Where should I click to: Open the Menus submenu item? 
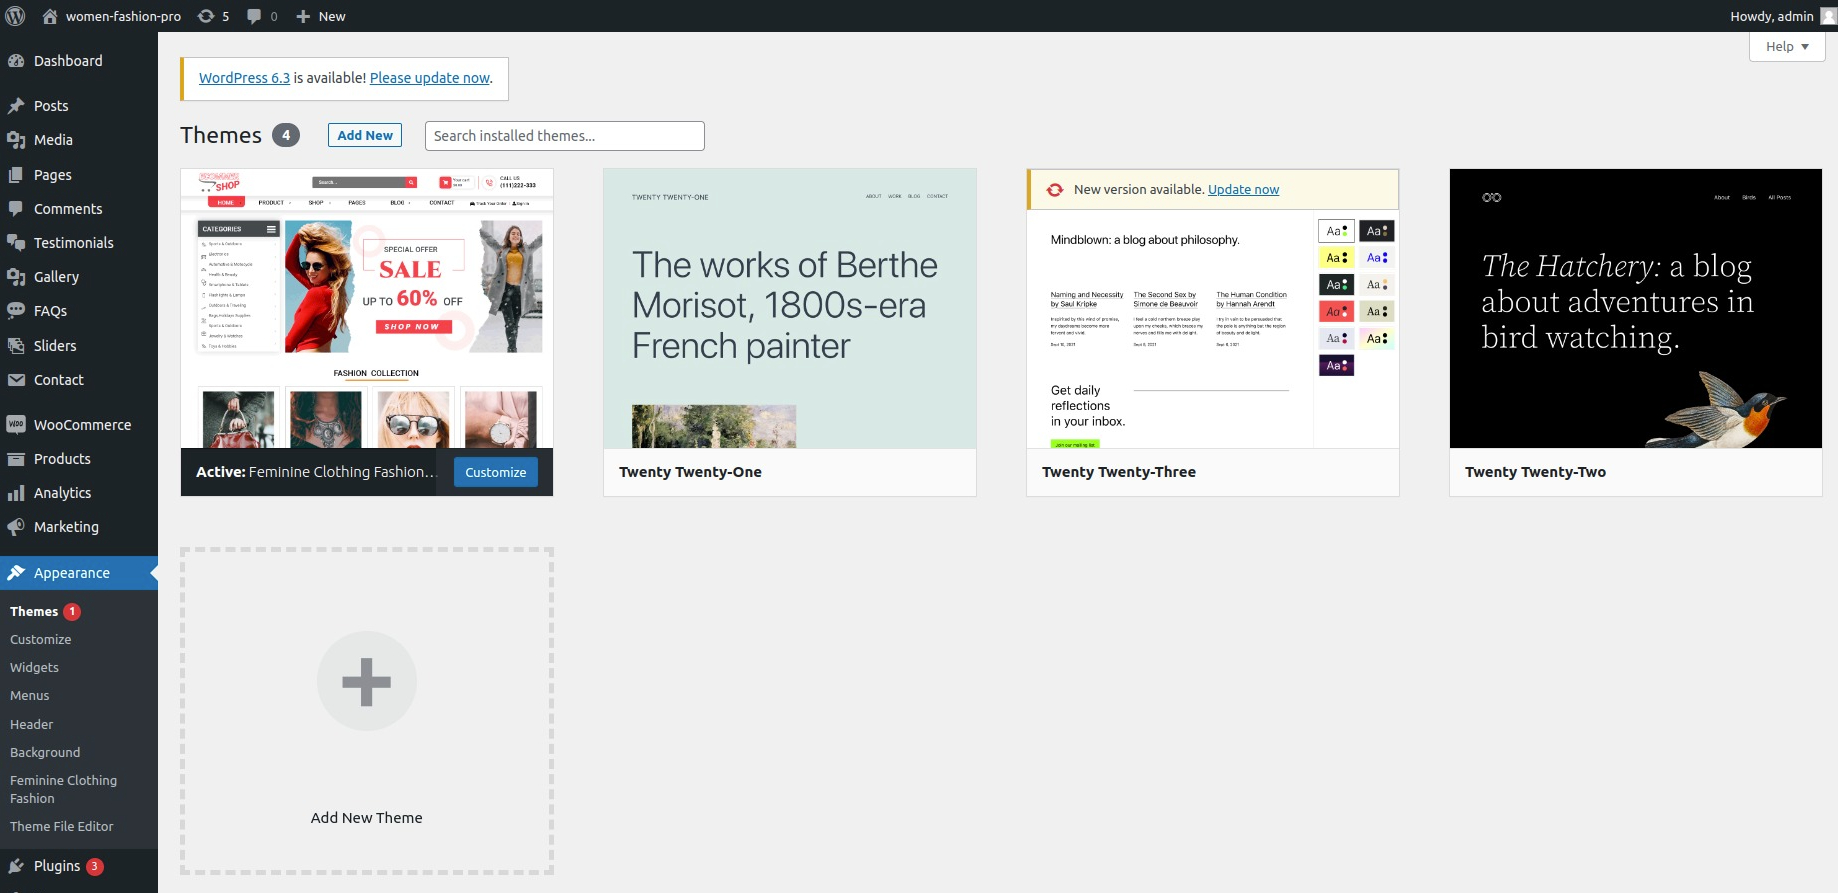click(30, 696)
